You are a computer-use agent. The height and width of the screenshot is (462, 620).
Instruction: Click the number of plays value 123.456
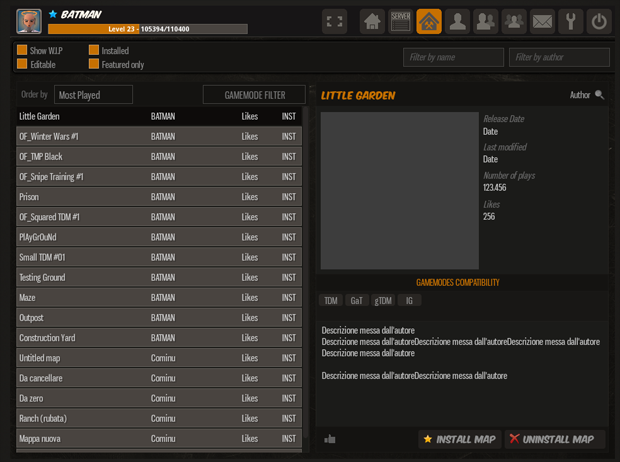[494, 187]
